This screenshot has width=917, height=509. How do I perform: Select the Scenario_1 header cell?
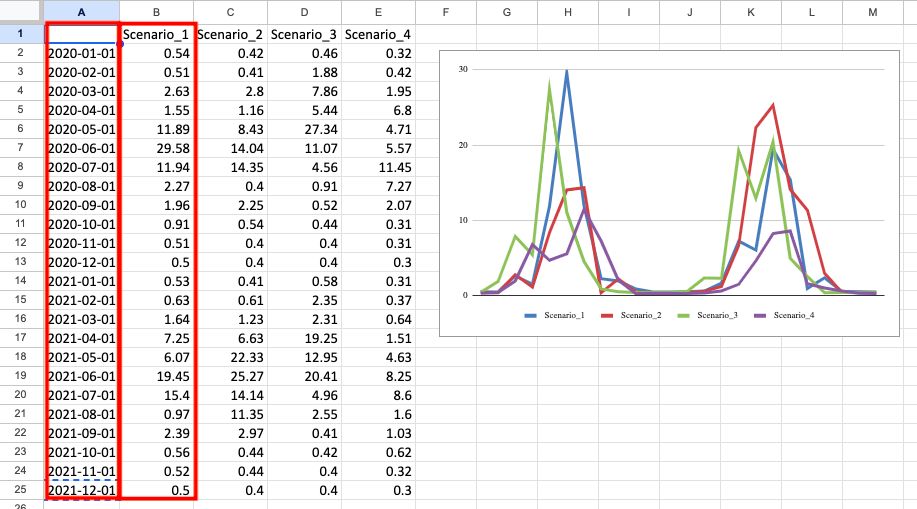pyautogui.click(x=157, y=34)
